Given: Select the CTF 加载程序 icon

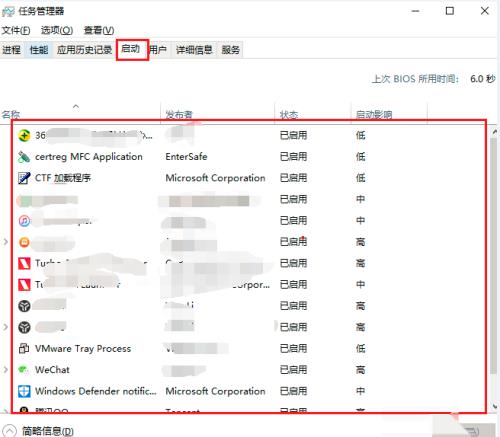Looking at the screenshot, I should 24,178.
